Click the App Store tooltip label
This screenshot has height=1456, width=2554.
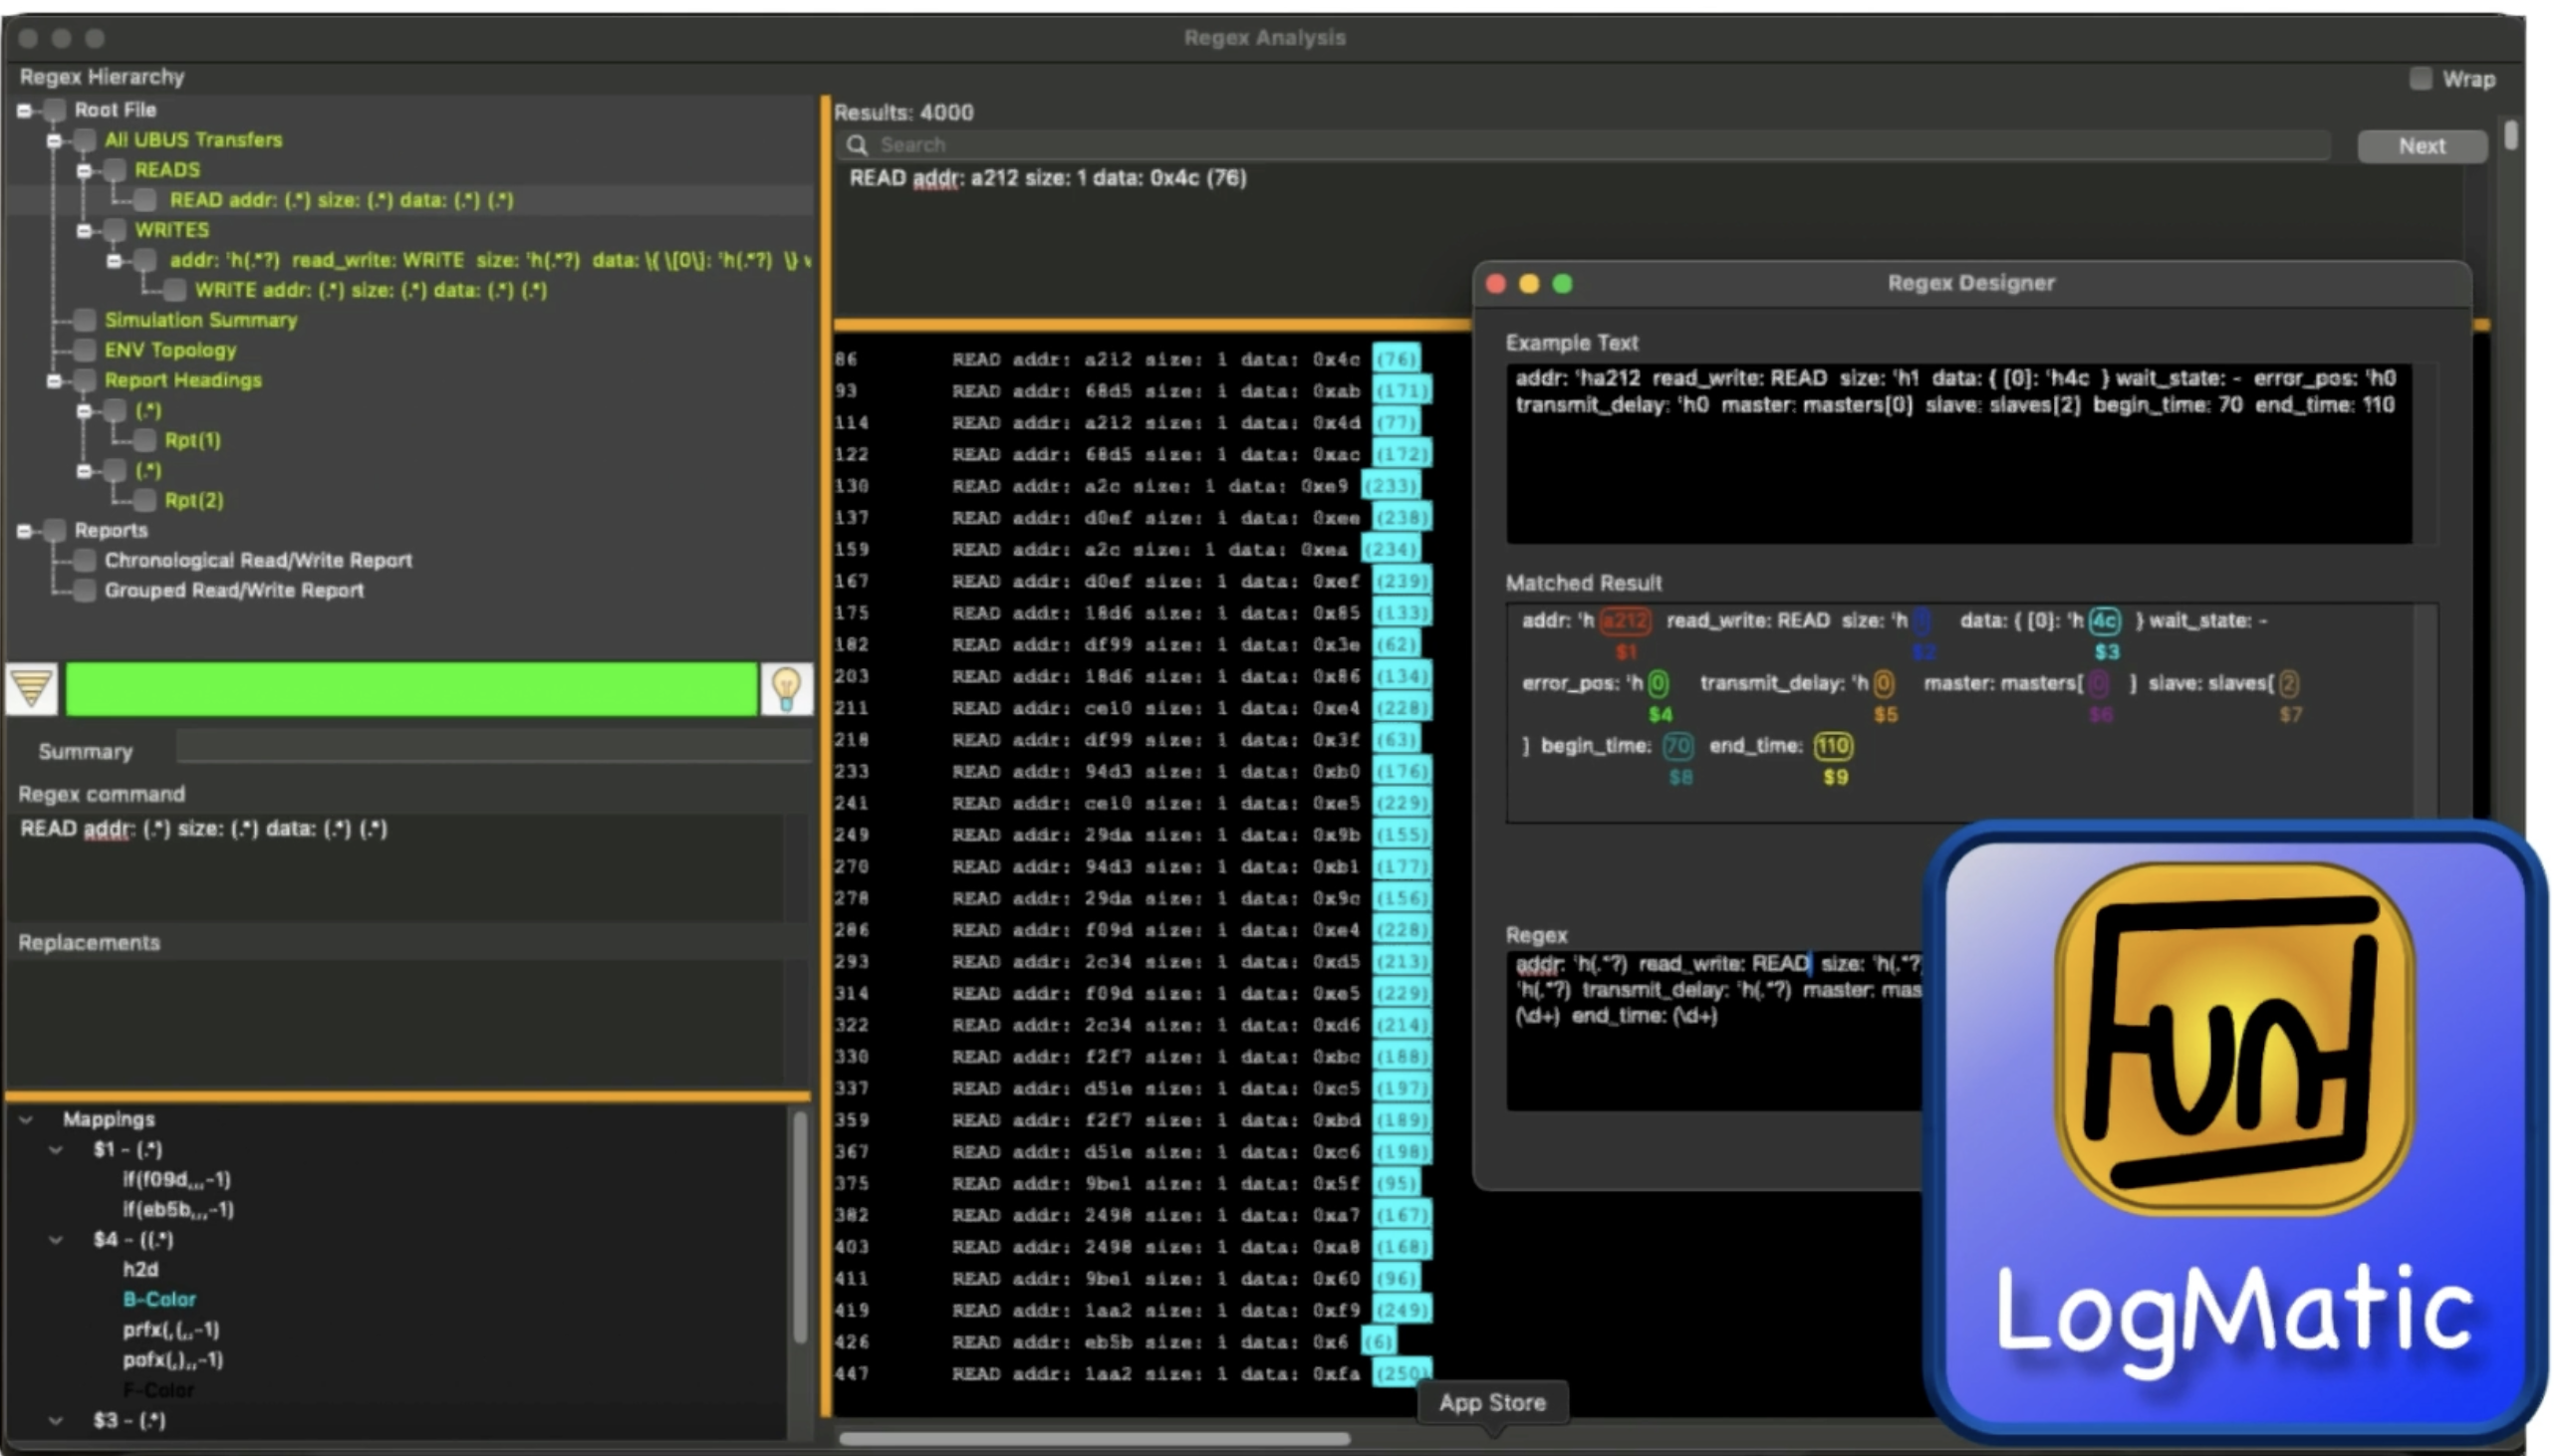[1492, 1402]
